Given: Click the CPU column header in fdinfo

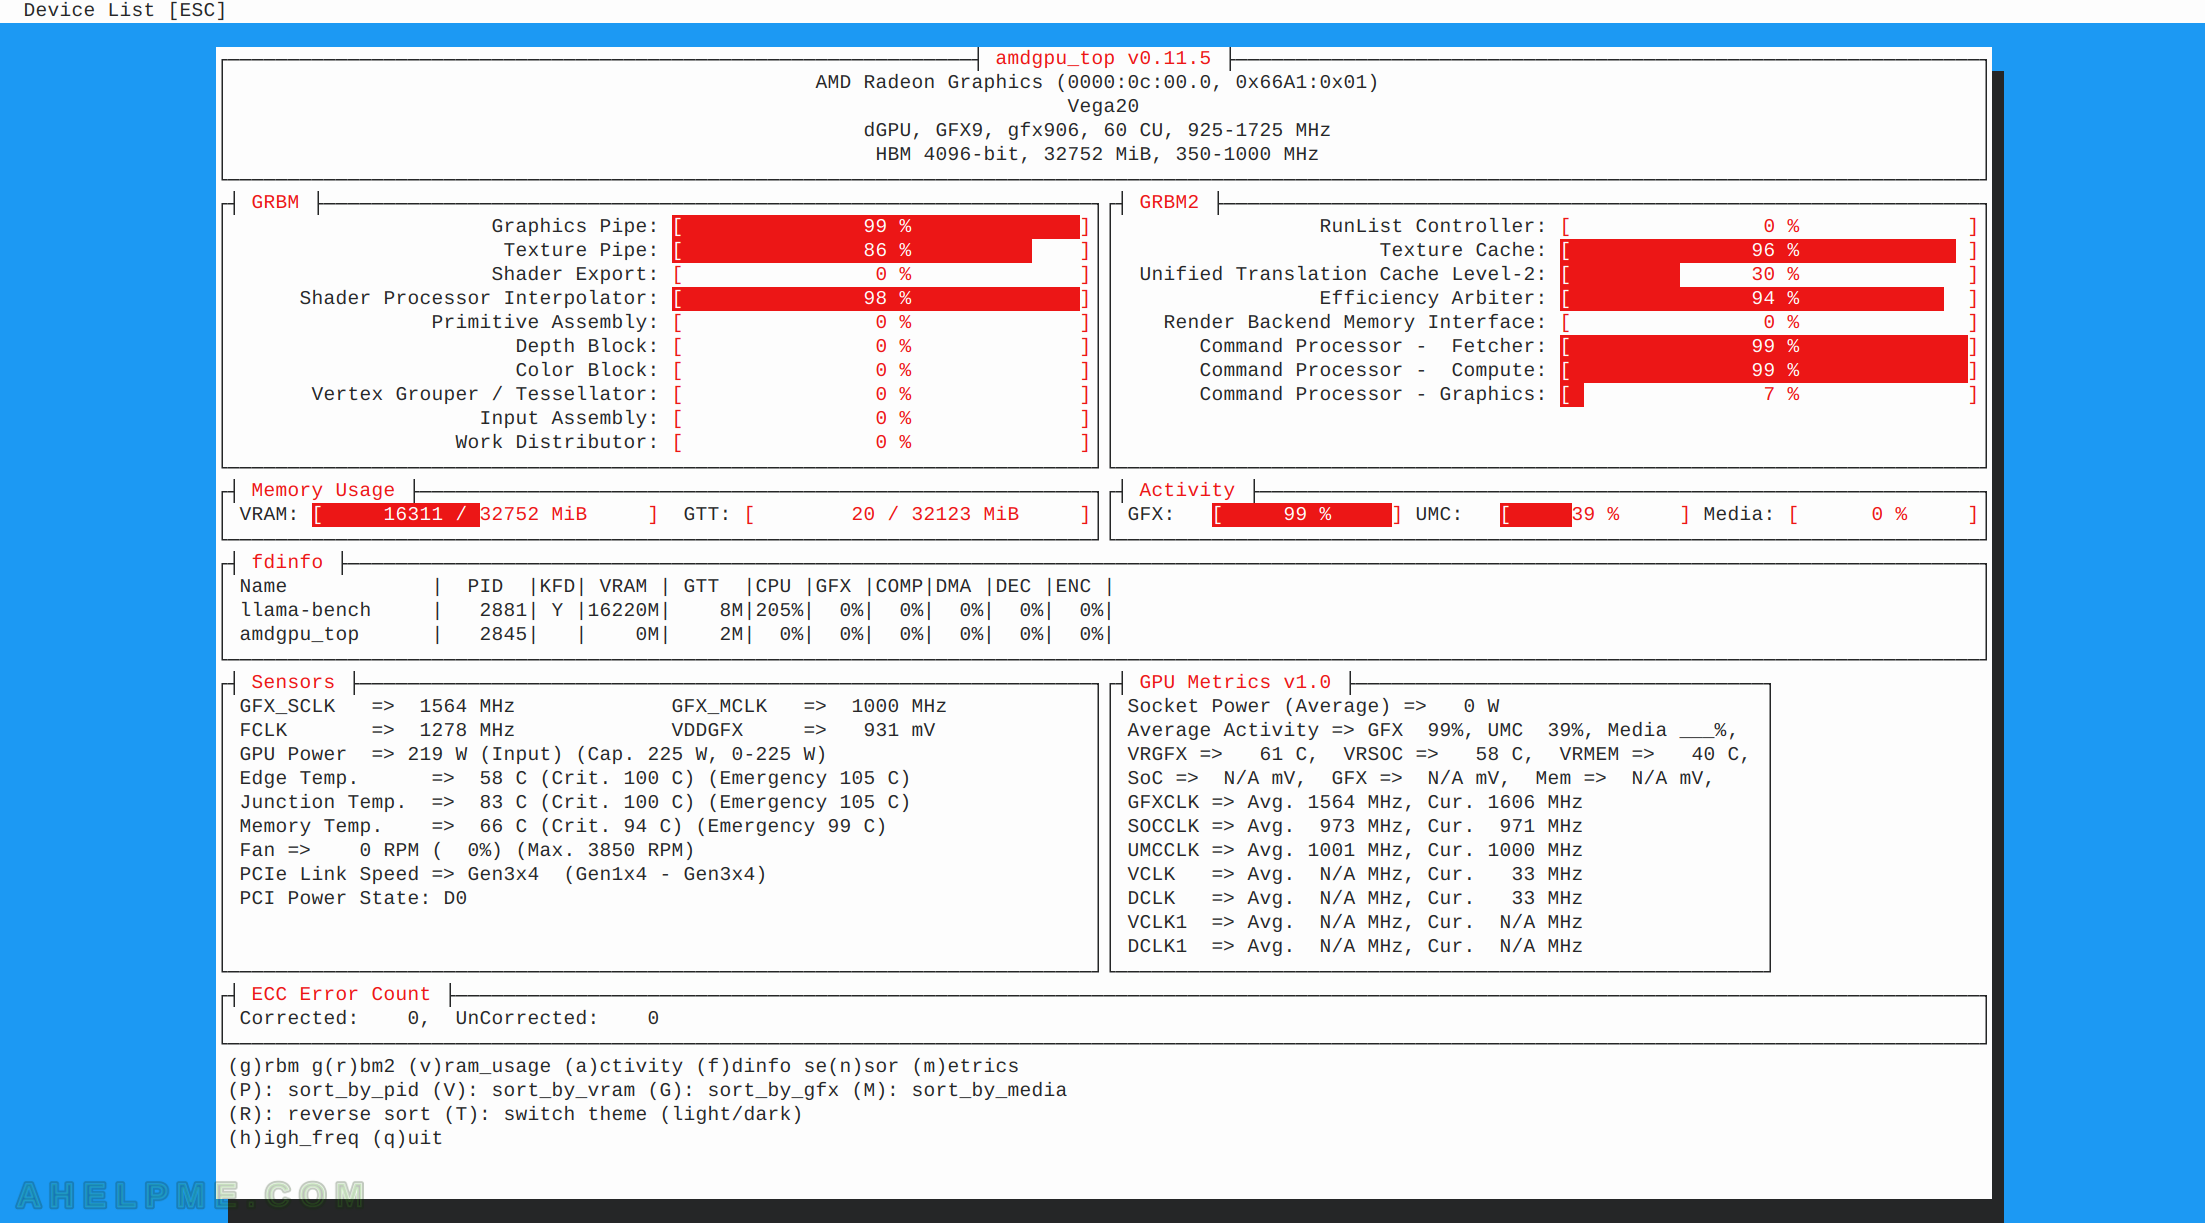Looking at the screenshot, I should [x=773, y=586].
